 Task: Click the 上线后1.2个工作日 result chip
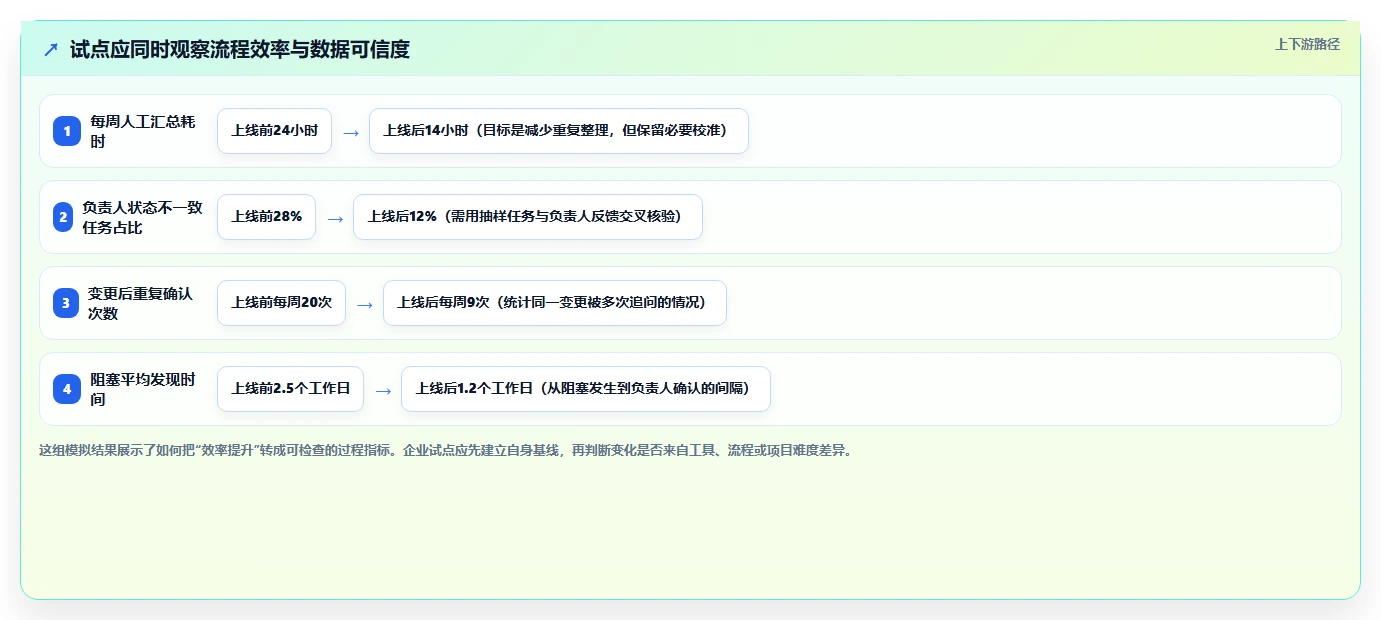pos(586,389)
